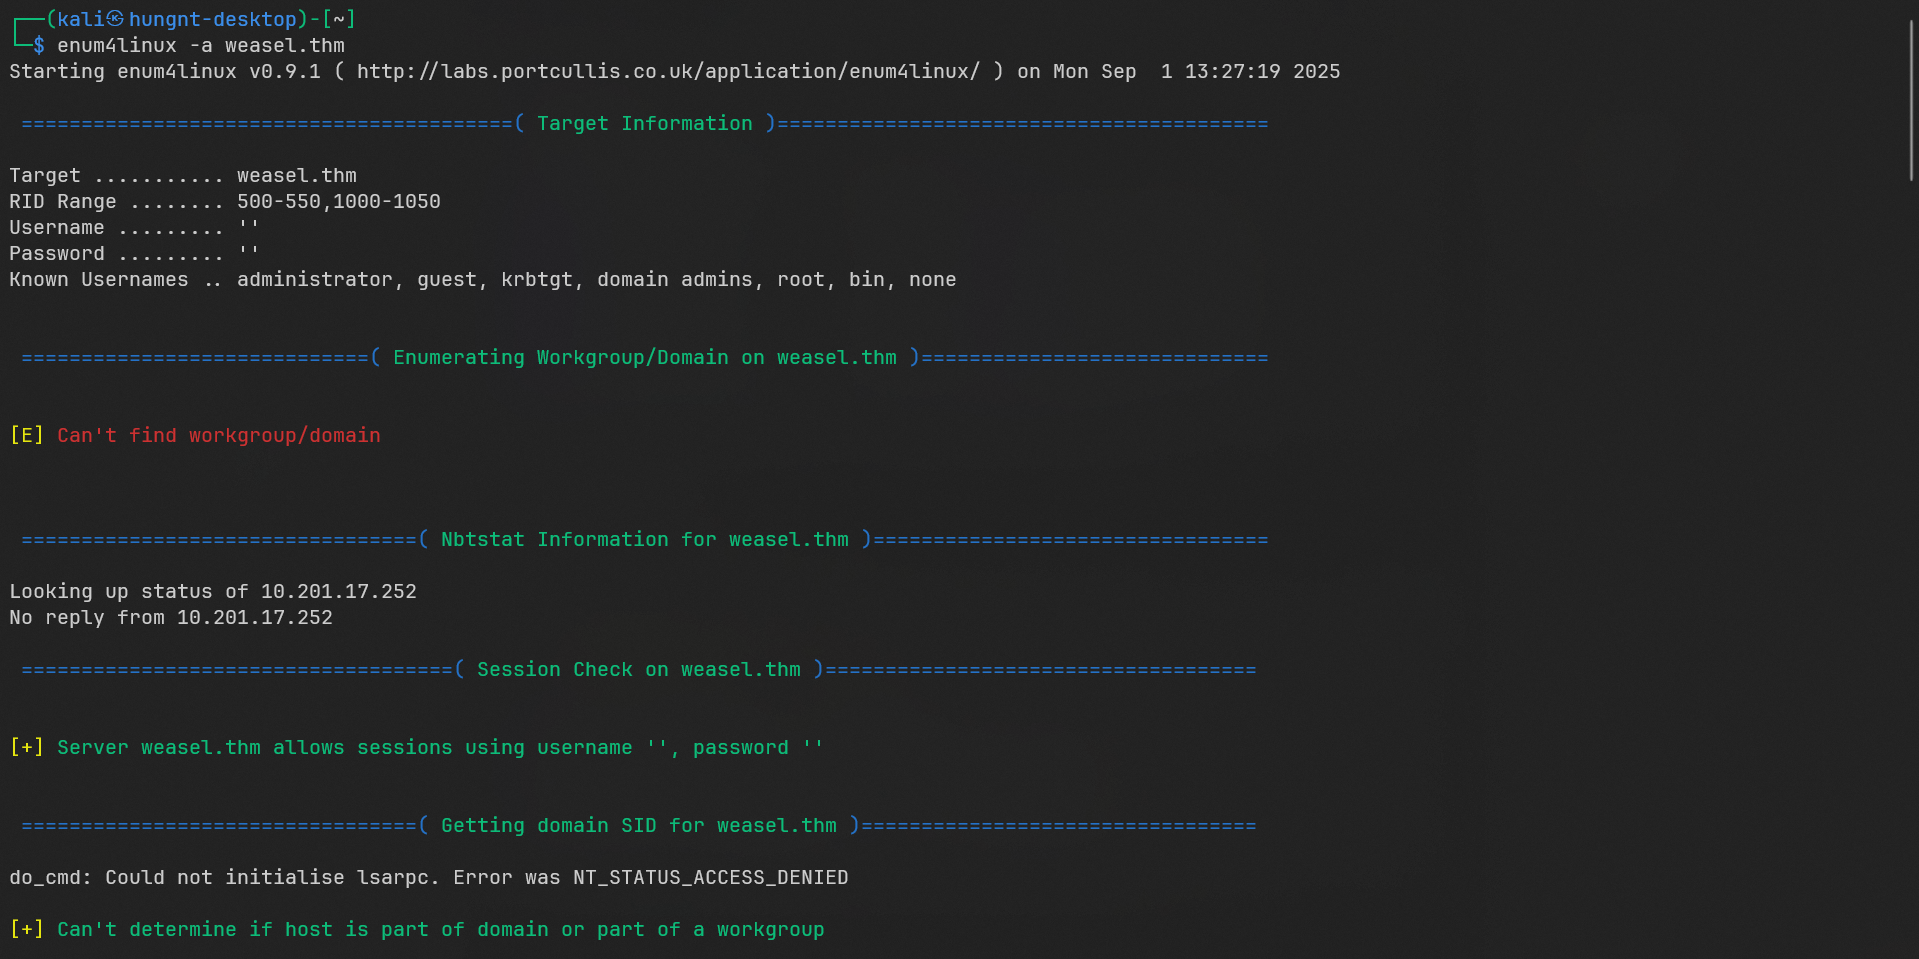Click the 'Target Information' section header
1919x959 pixels.
pos(644,123)
